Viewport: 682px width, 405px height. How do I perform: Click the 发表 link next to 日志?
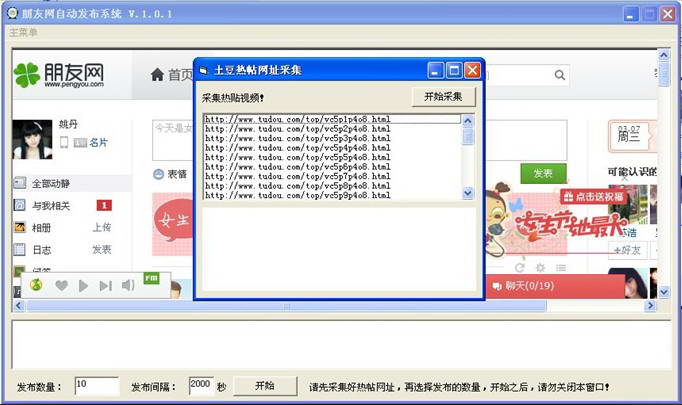(x=102, y=249)
